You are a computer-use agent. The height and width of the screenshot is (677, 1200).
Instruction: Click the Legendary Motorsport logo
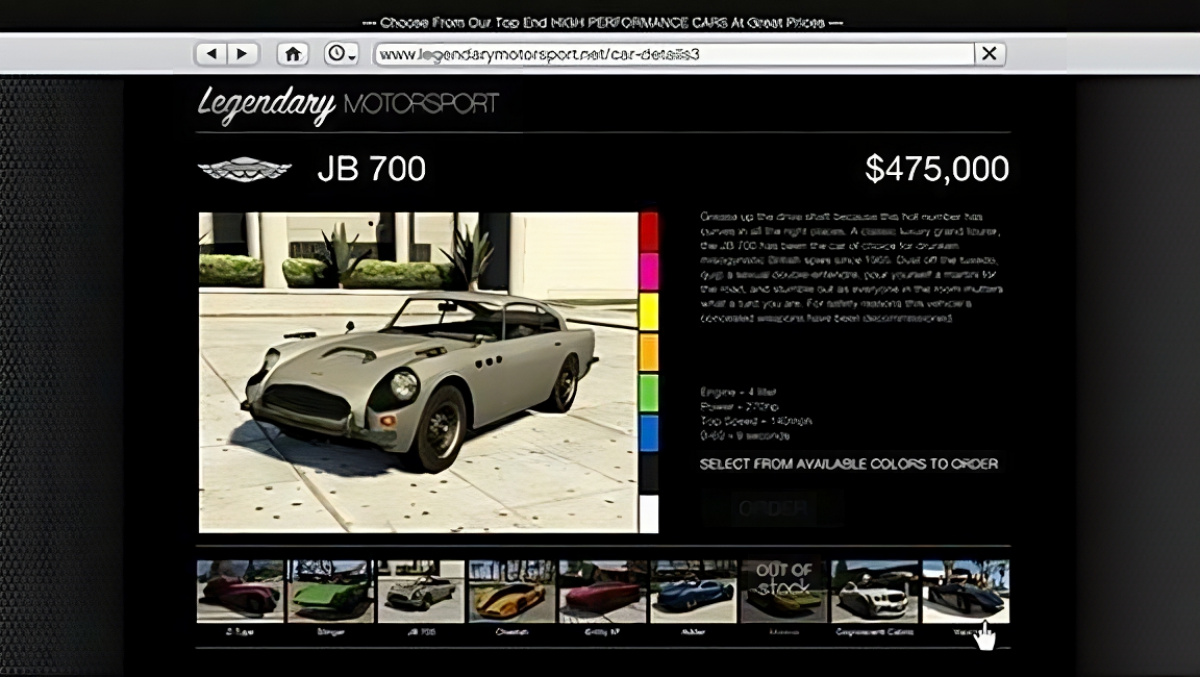point(348,105)
